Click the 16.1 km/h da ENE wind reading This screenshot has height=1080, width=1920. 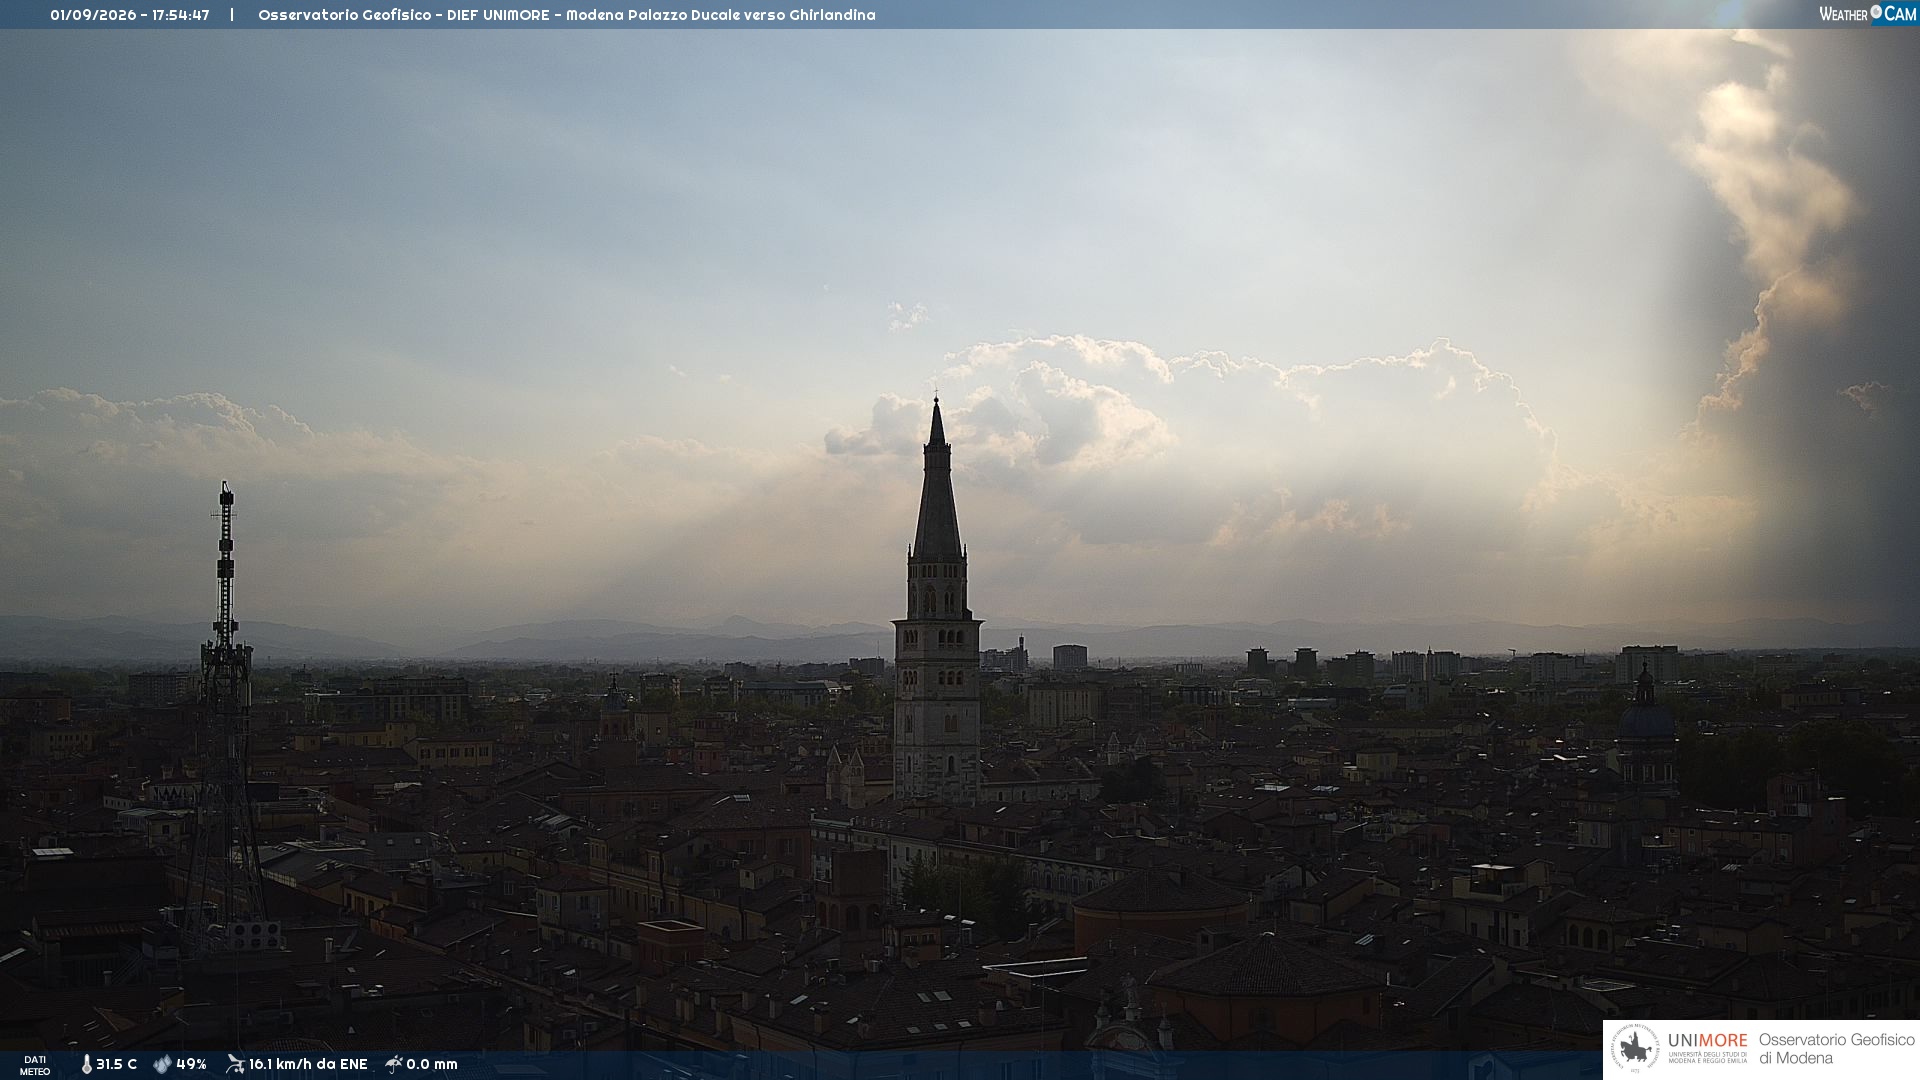[x=308, y=1065]
